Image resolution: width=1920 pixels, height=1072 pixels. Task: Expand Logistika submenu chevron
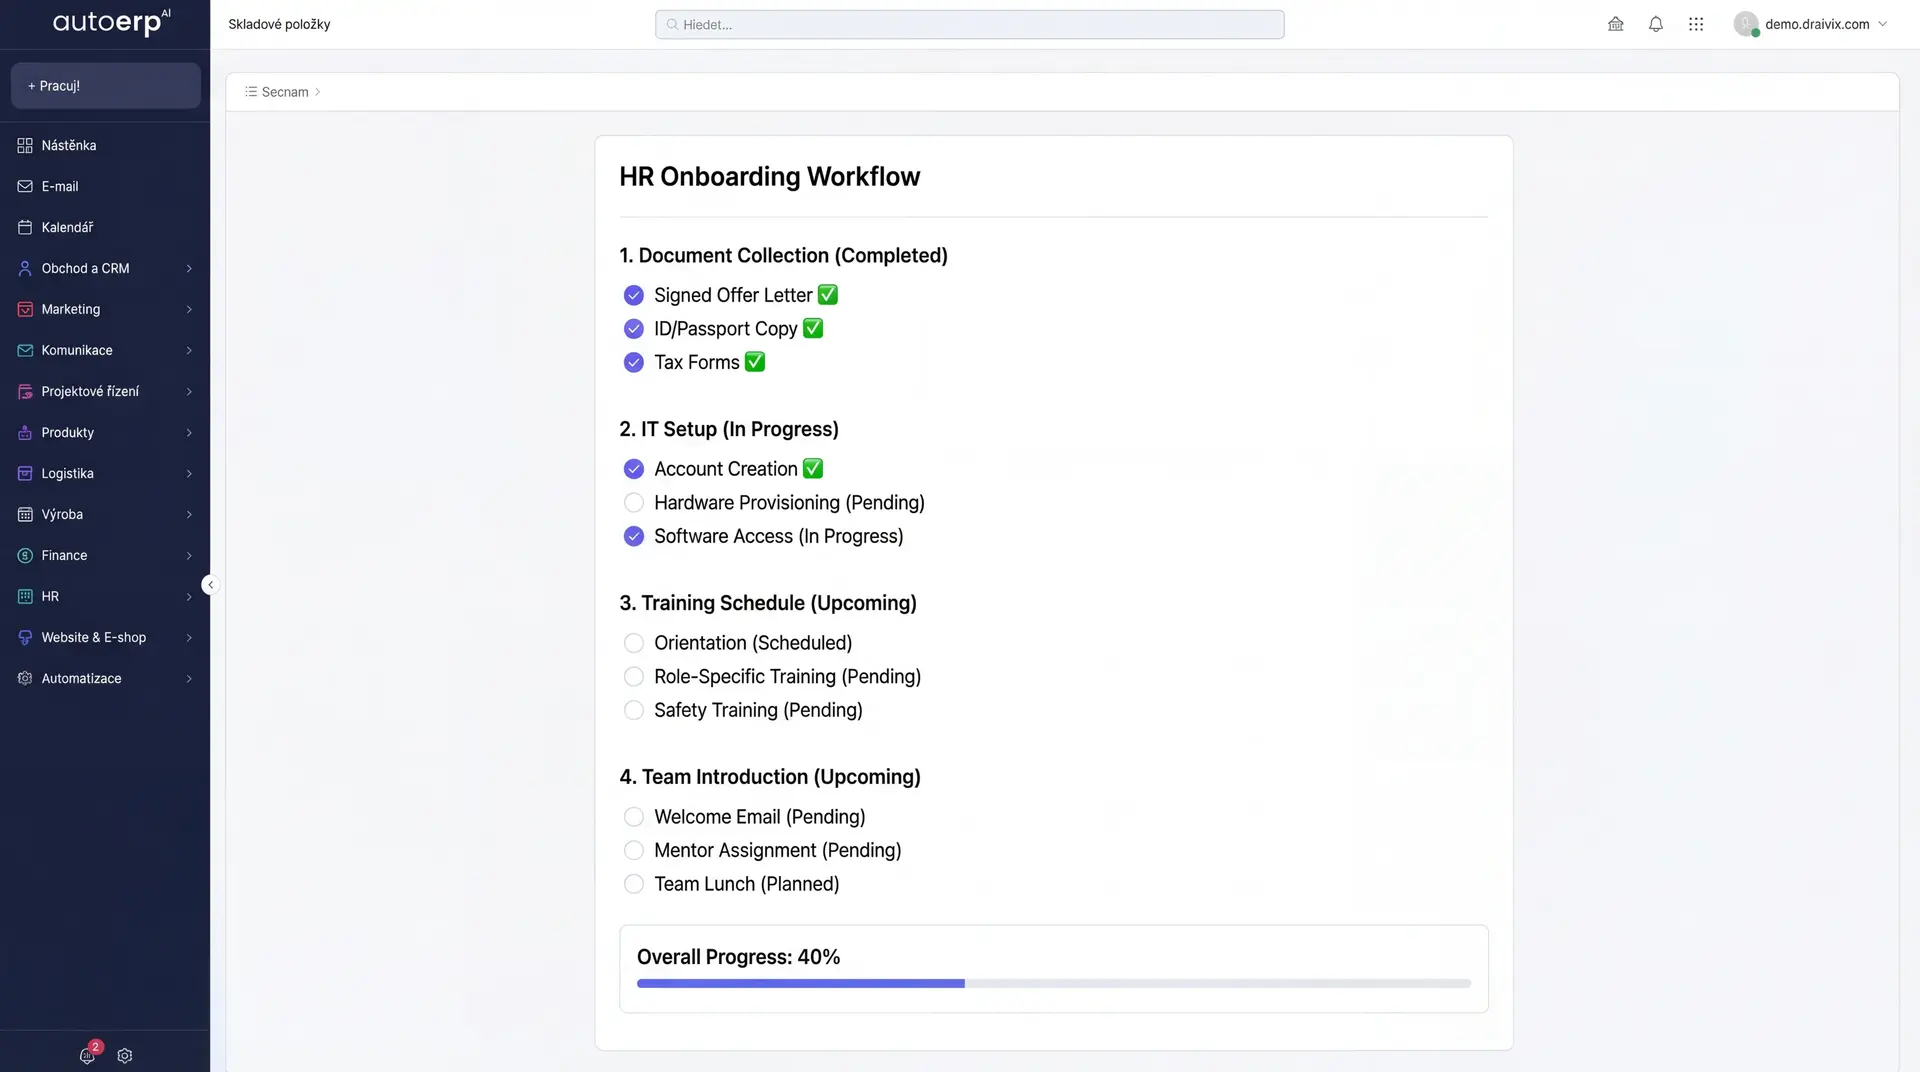point(189,474)
